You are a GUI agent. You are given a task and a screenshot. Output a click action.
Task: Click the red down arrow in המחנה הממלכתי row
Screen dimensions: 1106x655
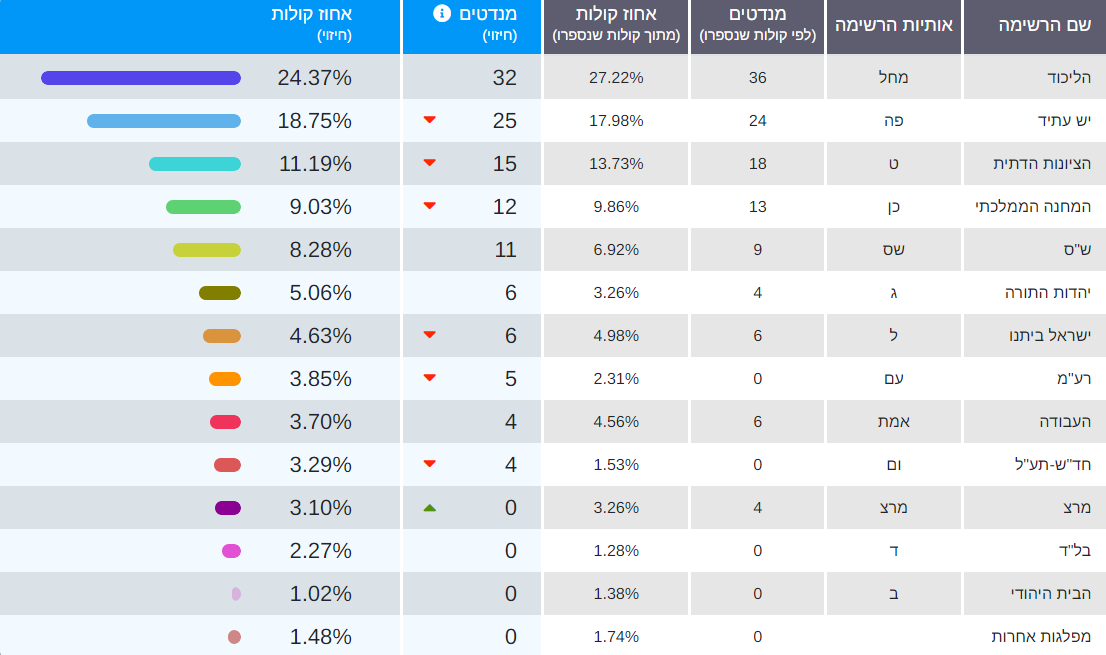click(430, 206)
